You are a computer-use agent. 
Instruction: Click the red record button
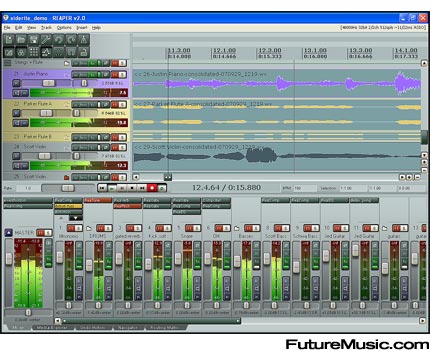[x=152, y=188]
